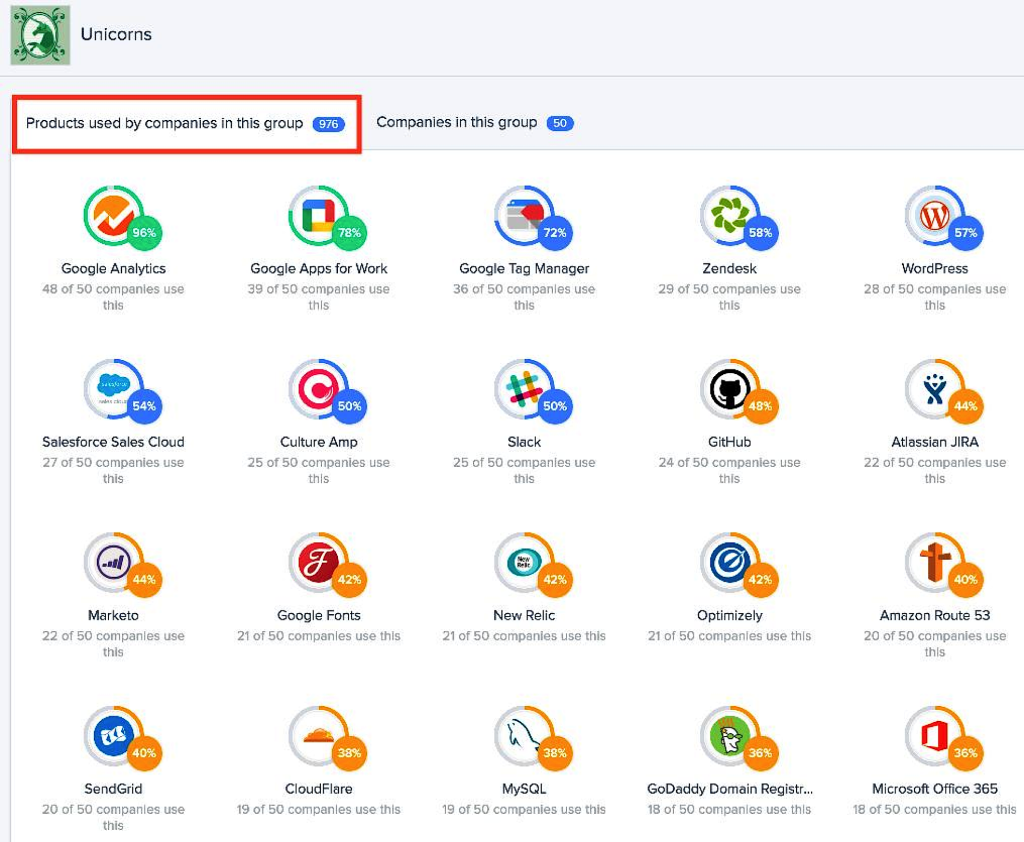Select the Culture Amp icon
1024x842 pixels.
[x=319, y=389]
